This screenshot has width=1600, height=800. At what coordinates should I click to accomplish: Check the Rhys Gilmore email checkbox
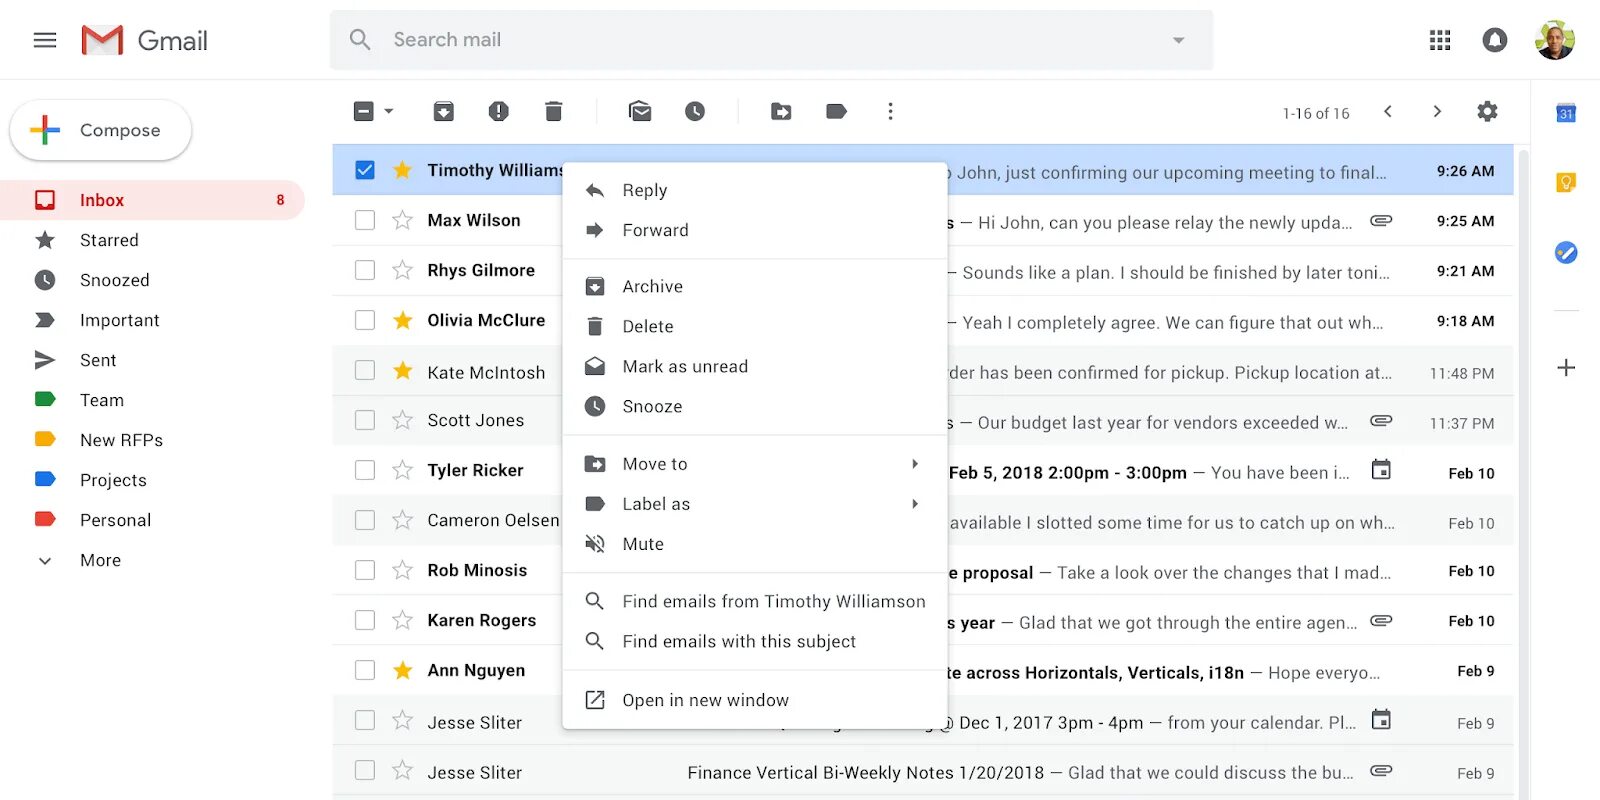(365, 270)
